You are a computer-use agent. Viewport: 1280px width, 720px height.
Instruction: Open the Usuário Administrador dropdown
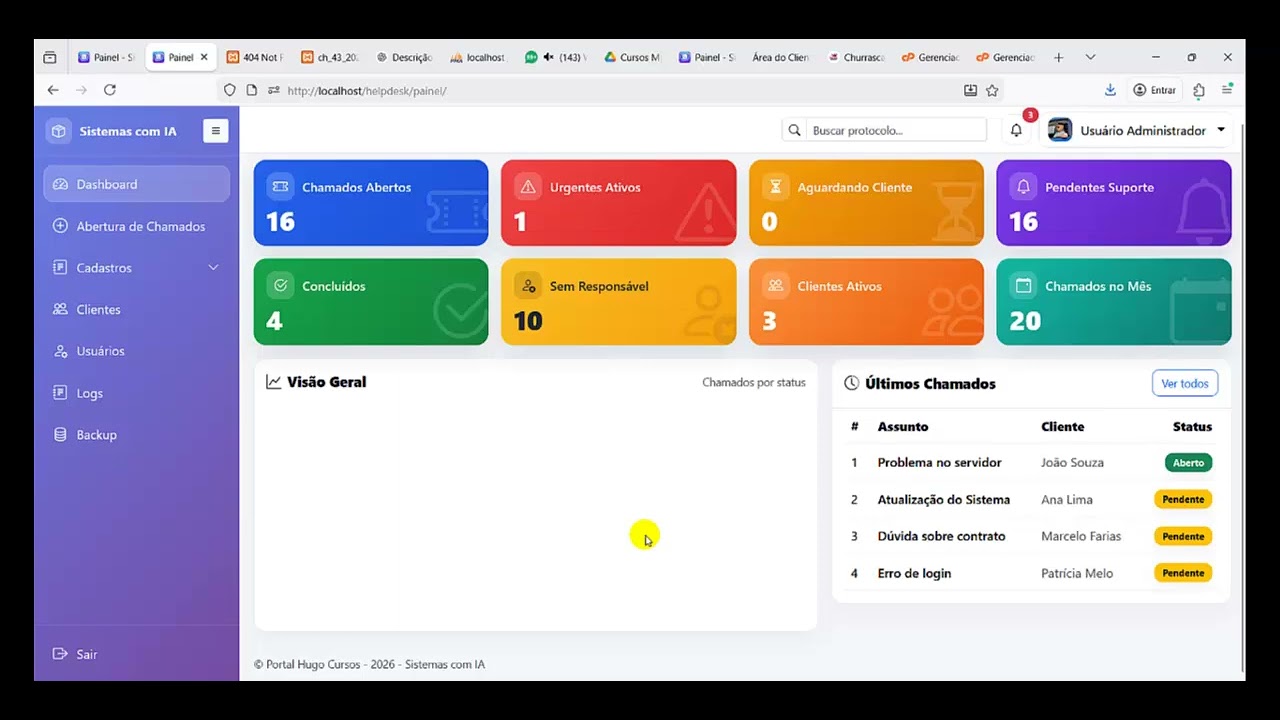tap(1138, 130)
